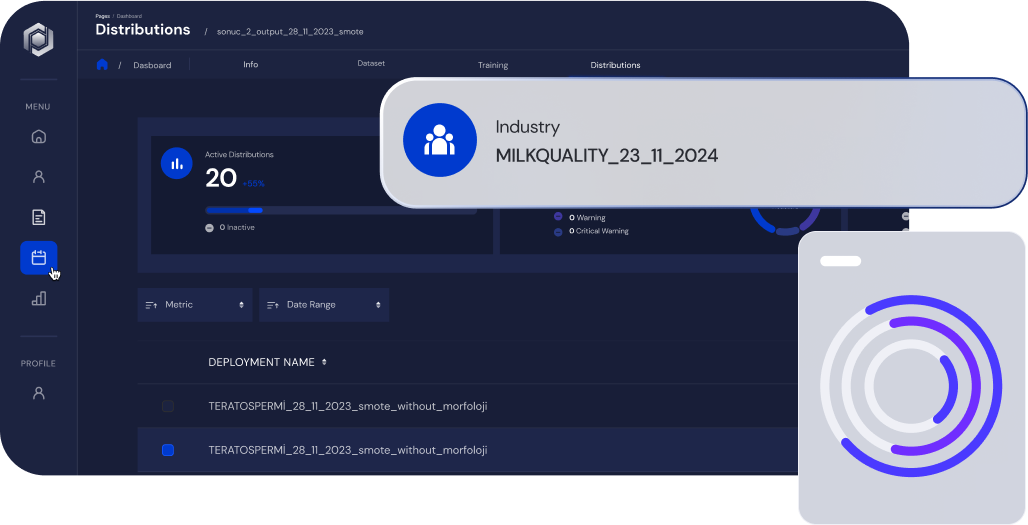The width and height of the screenshot is (1028, 525).
Task: Select the highlighted calendar icon in sidebar
Action: click(x=39, y=258)
